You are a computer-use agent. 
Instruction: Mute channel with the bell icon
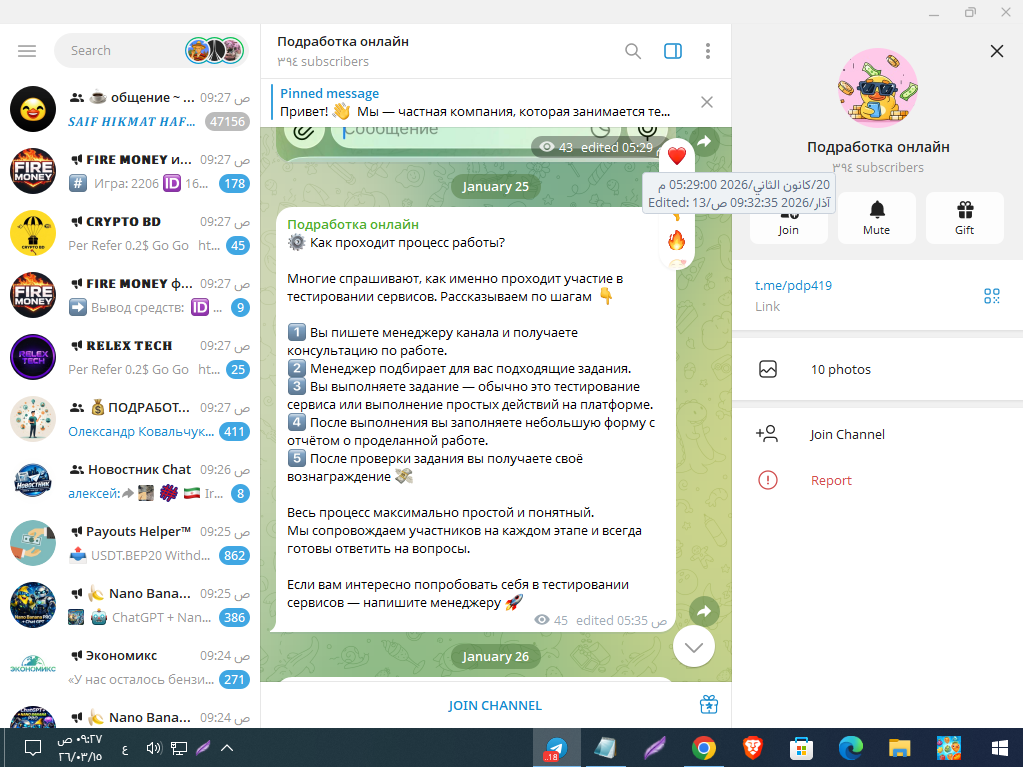[876, 218]
